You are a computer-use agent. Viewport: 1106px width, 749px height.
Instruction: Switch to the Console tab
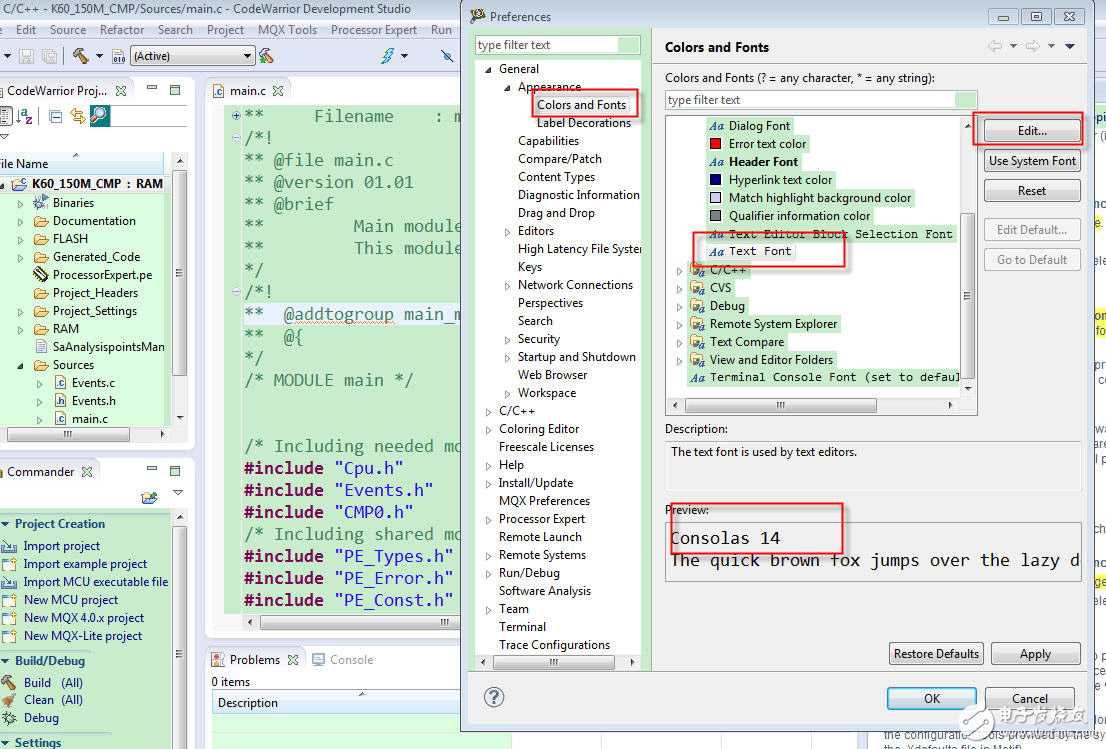coord(344,659)
